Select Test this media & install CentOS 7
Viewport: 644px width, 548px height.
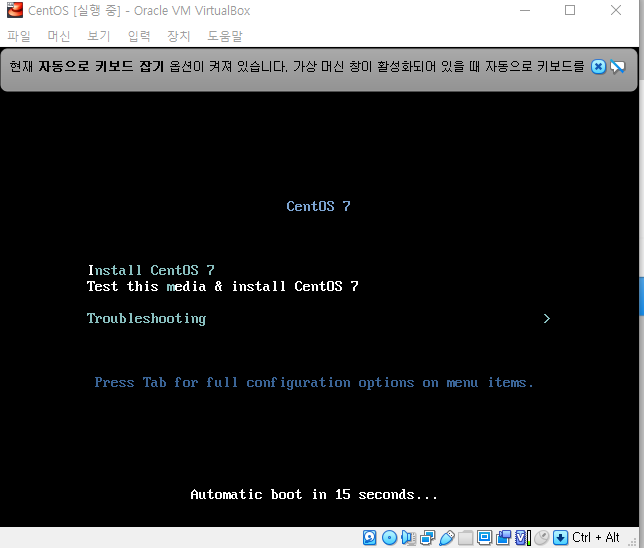point(223,286)
